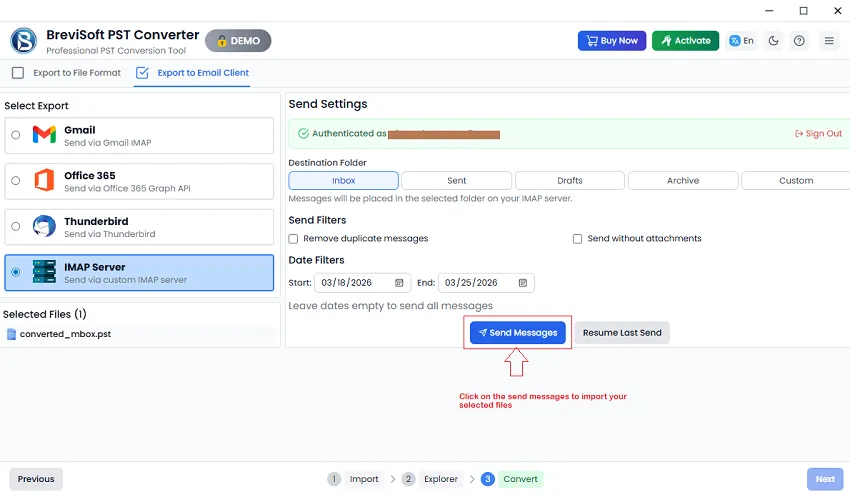Image resolution: width=850 pixels, height=497 pixels.
Task: Select the IMAP Server radio button
Action: pyautogui.click(x=16, y=272)
